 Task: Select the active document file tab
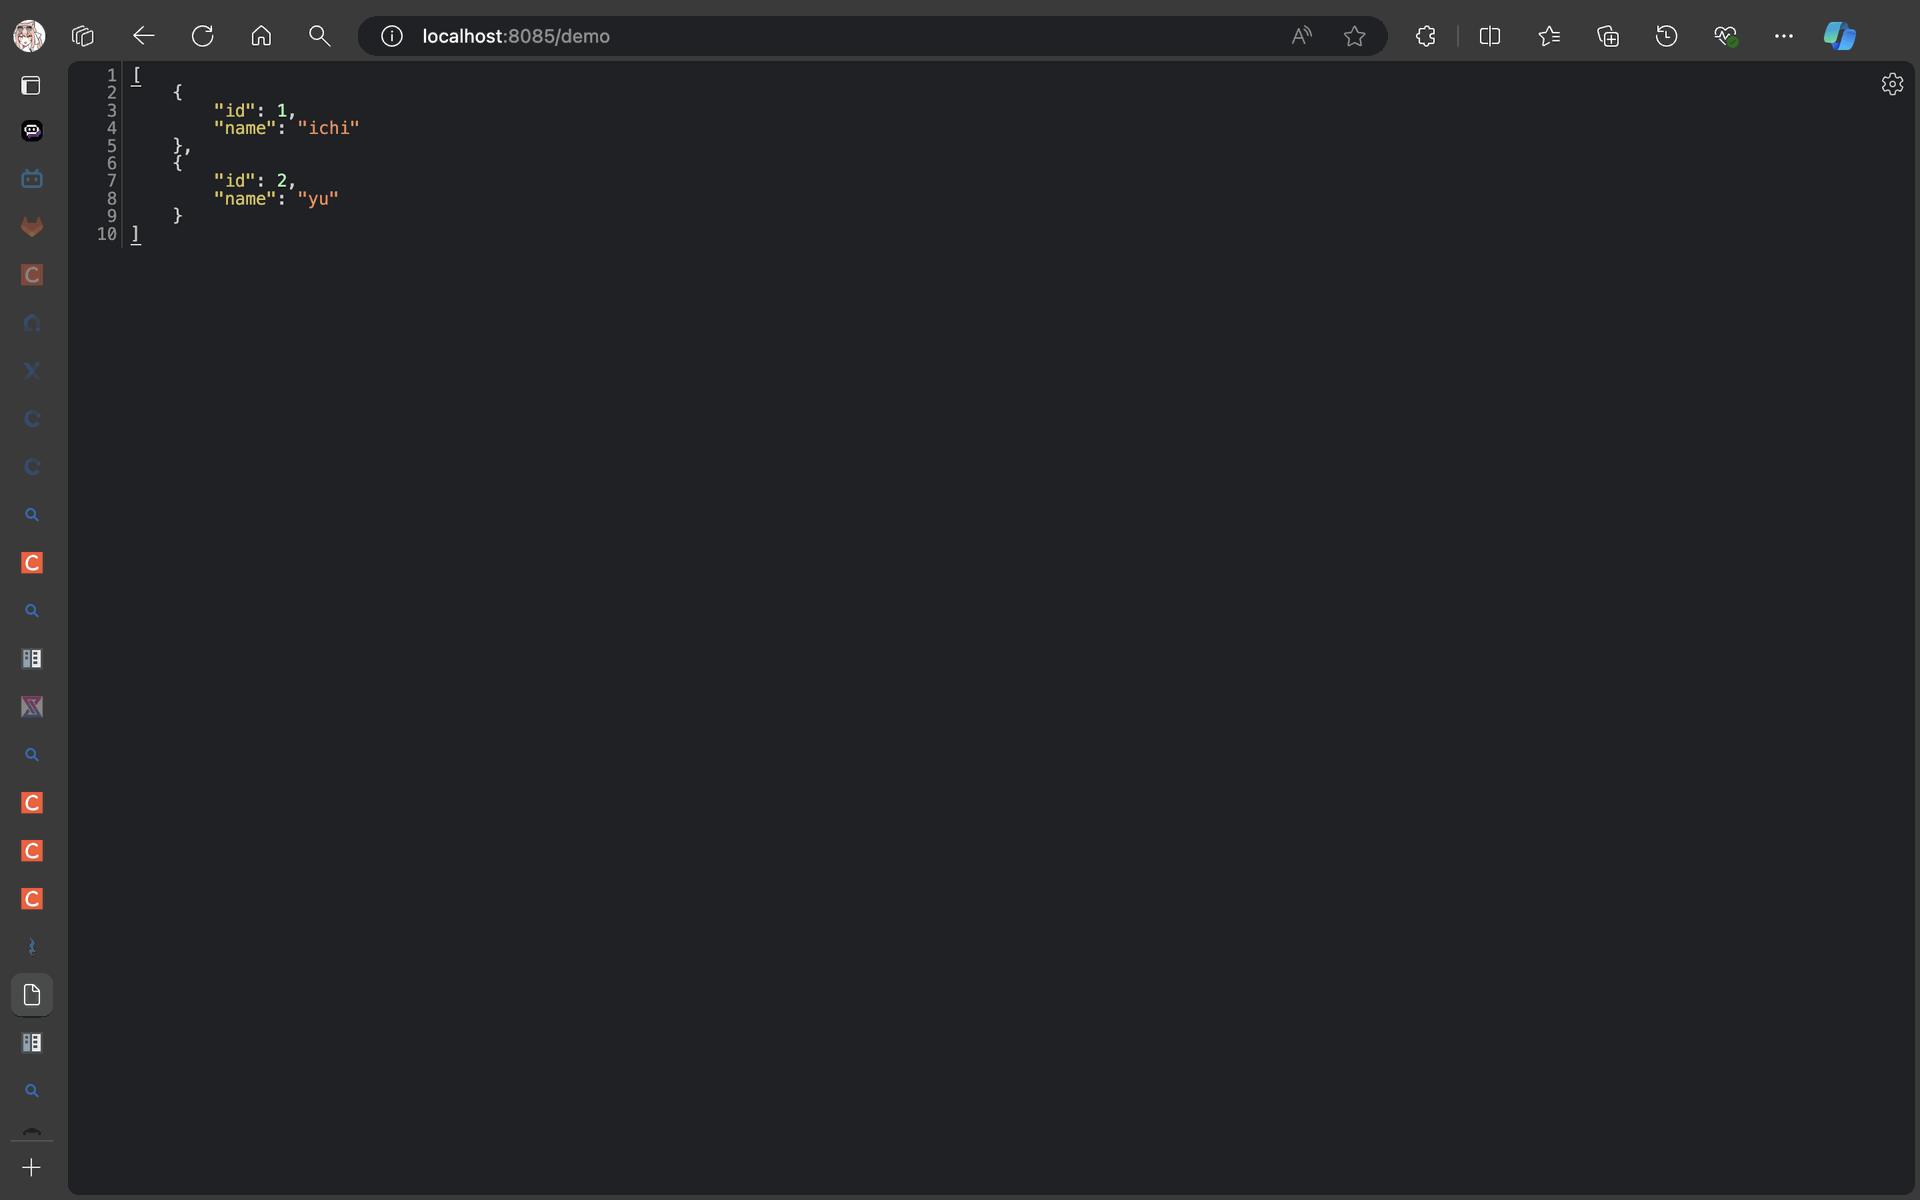(x=32, y=995)
